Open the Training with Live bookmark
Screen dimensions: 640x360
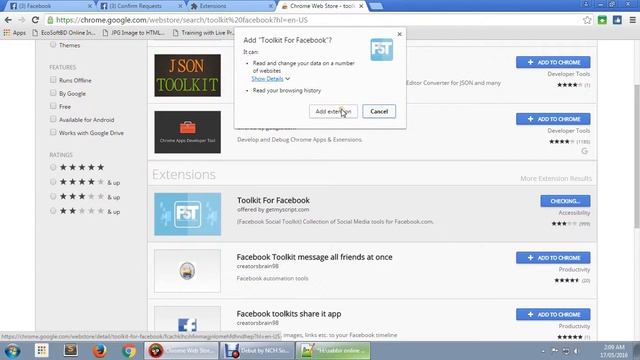point(203,33)
